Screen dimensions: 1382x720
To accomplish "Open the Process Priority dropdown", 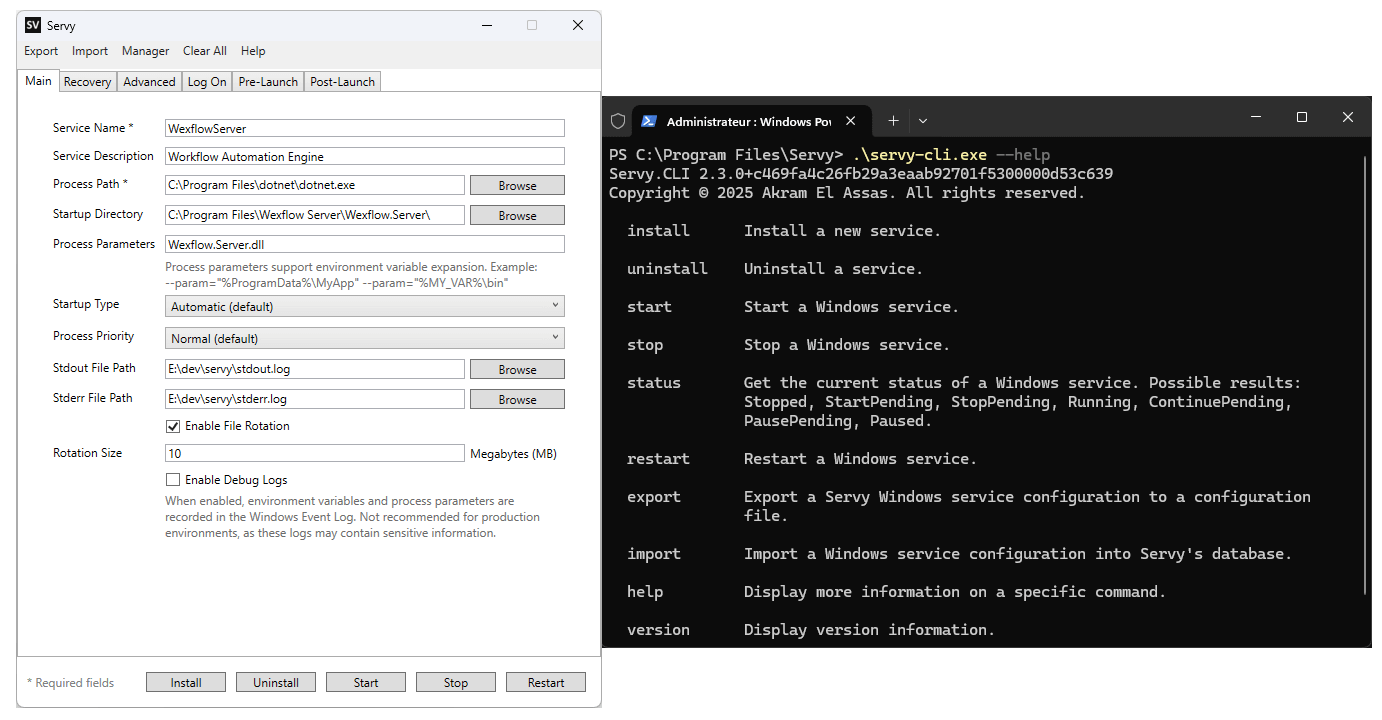I will click(x=555, y=338).
